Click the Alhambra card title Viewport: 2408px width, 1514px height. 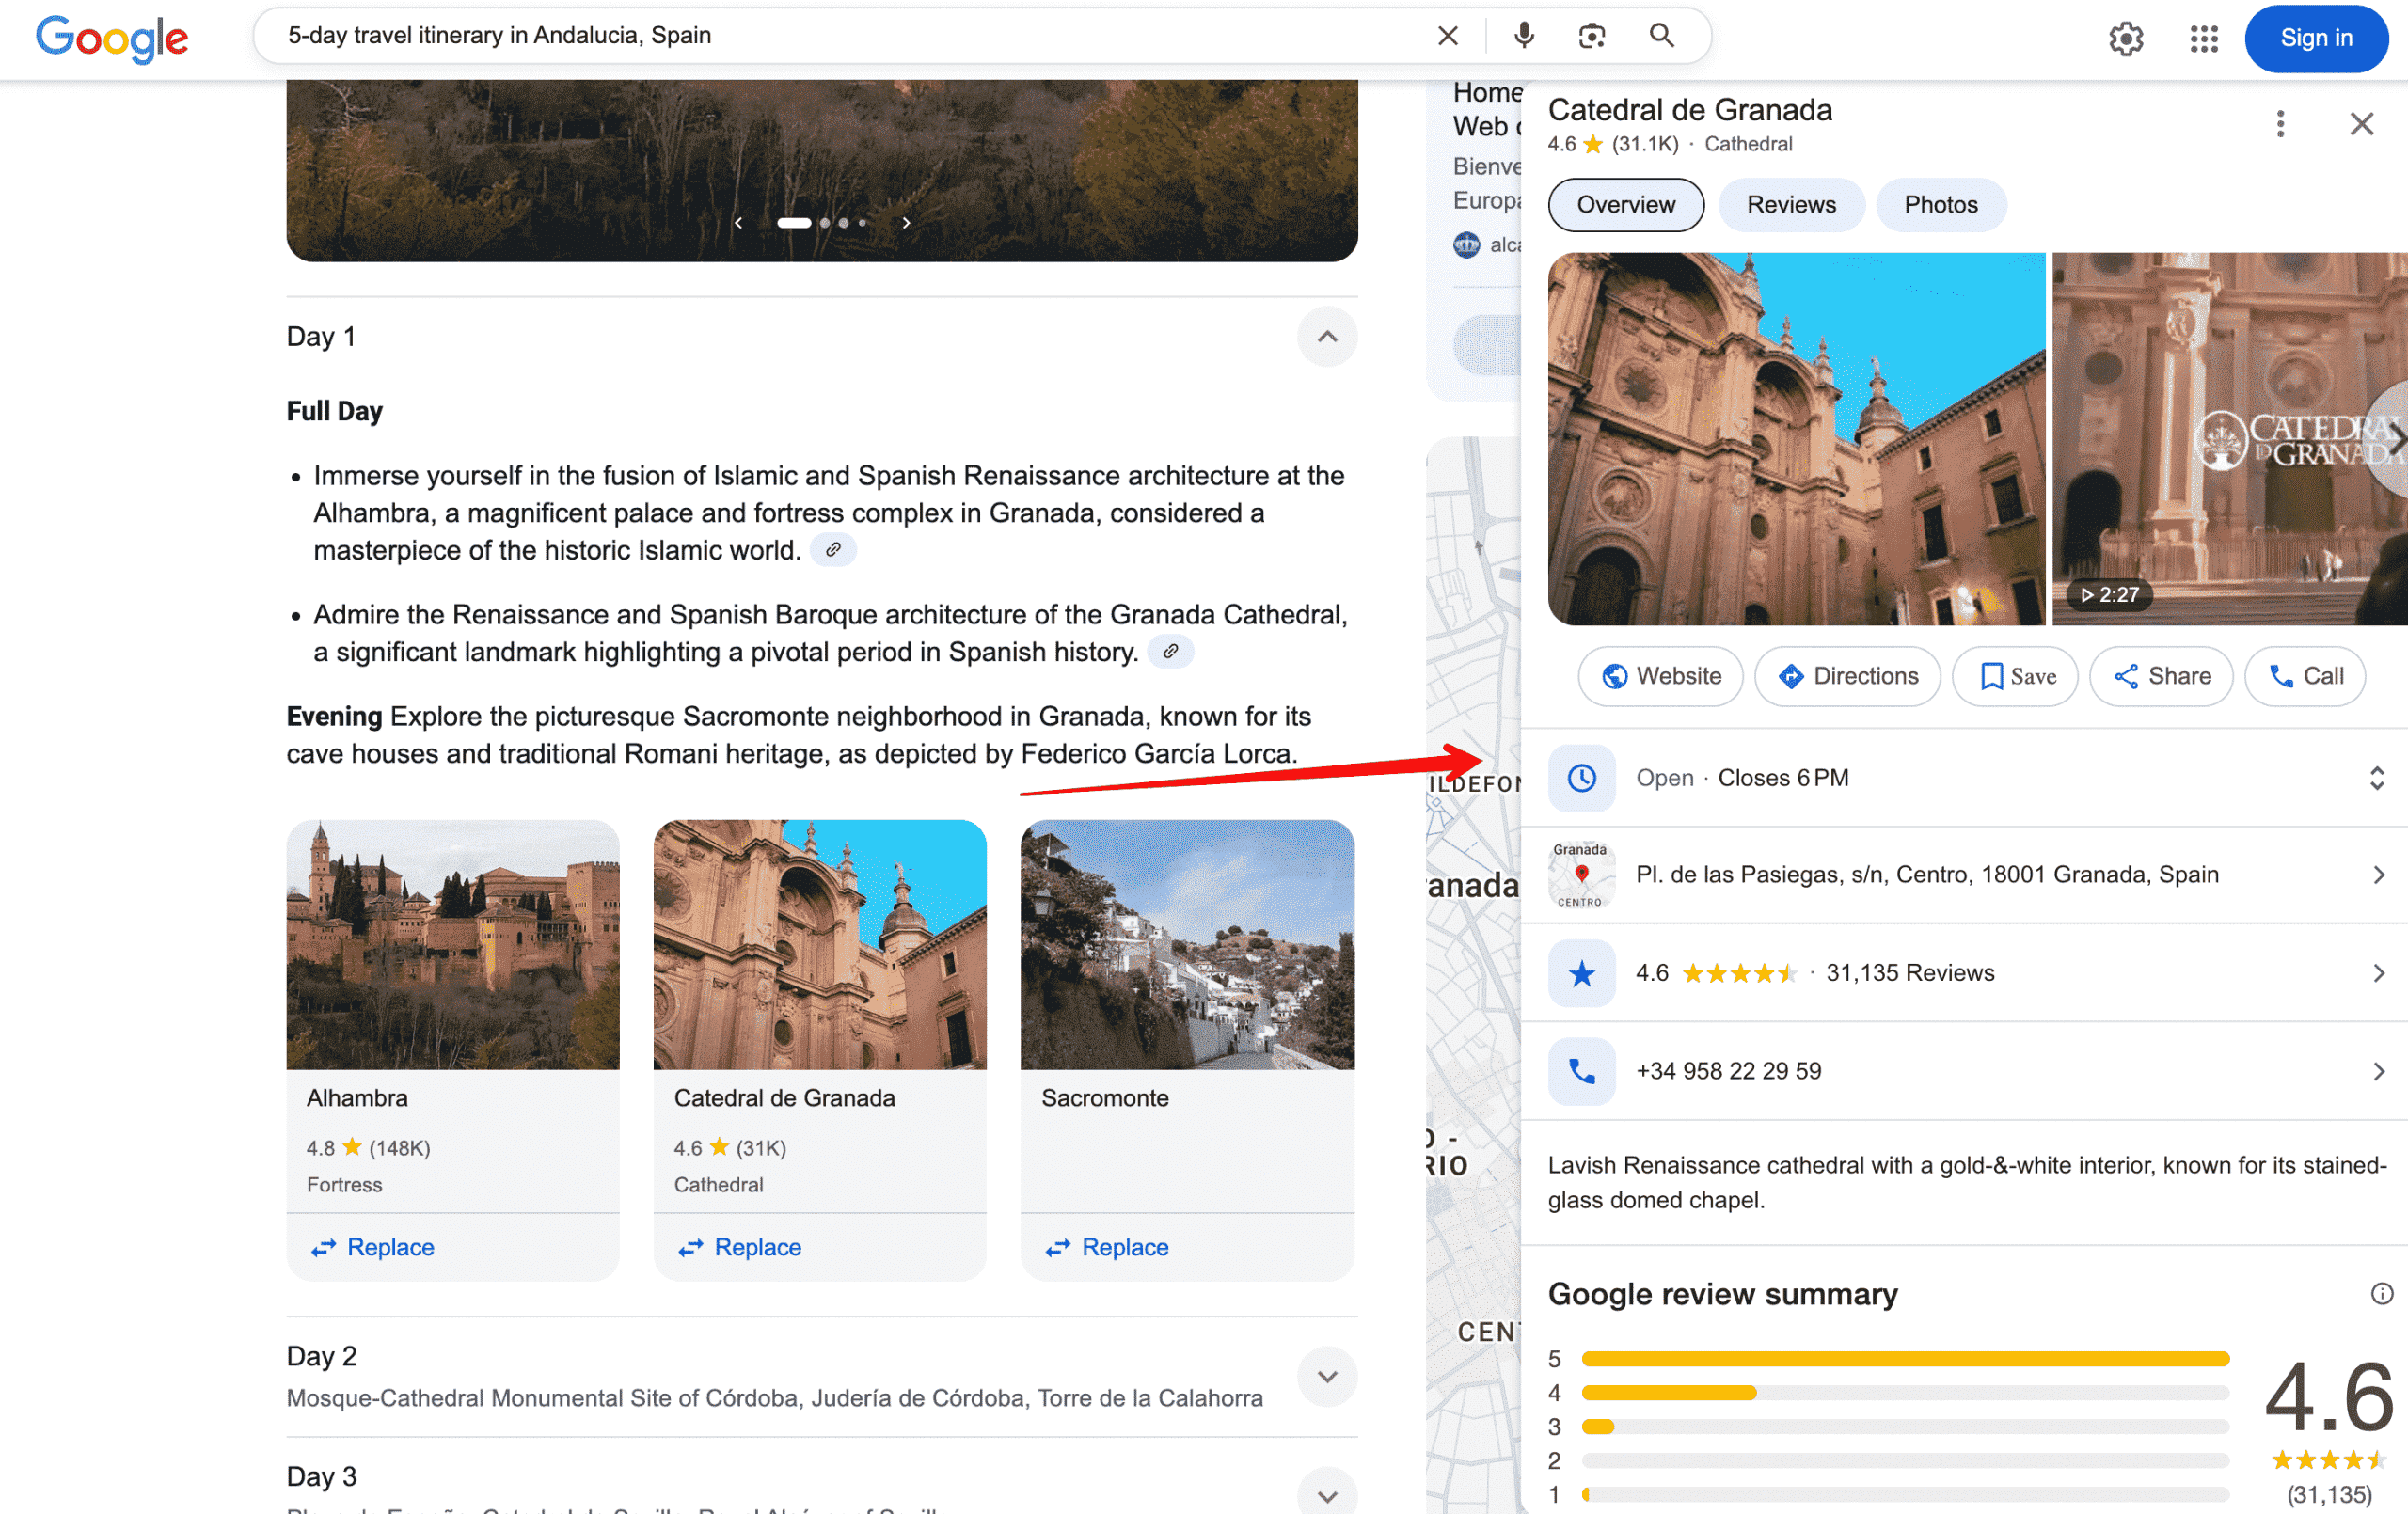(357, 1098)
